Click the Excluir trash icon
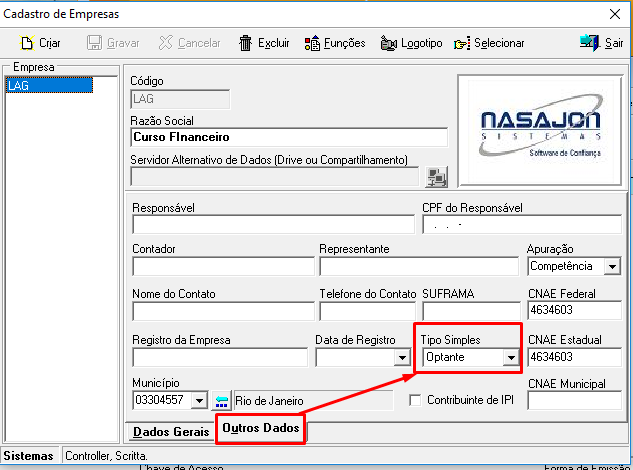The image size is (633, 470). point(246,43)
